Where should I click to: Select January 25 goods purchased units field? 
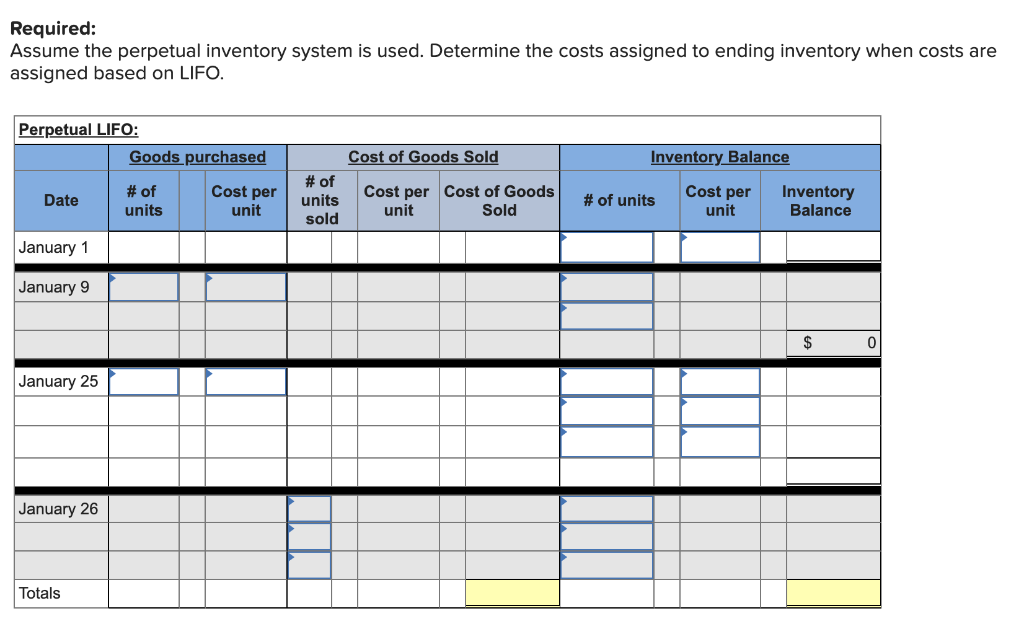point(144,382)
